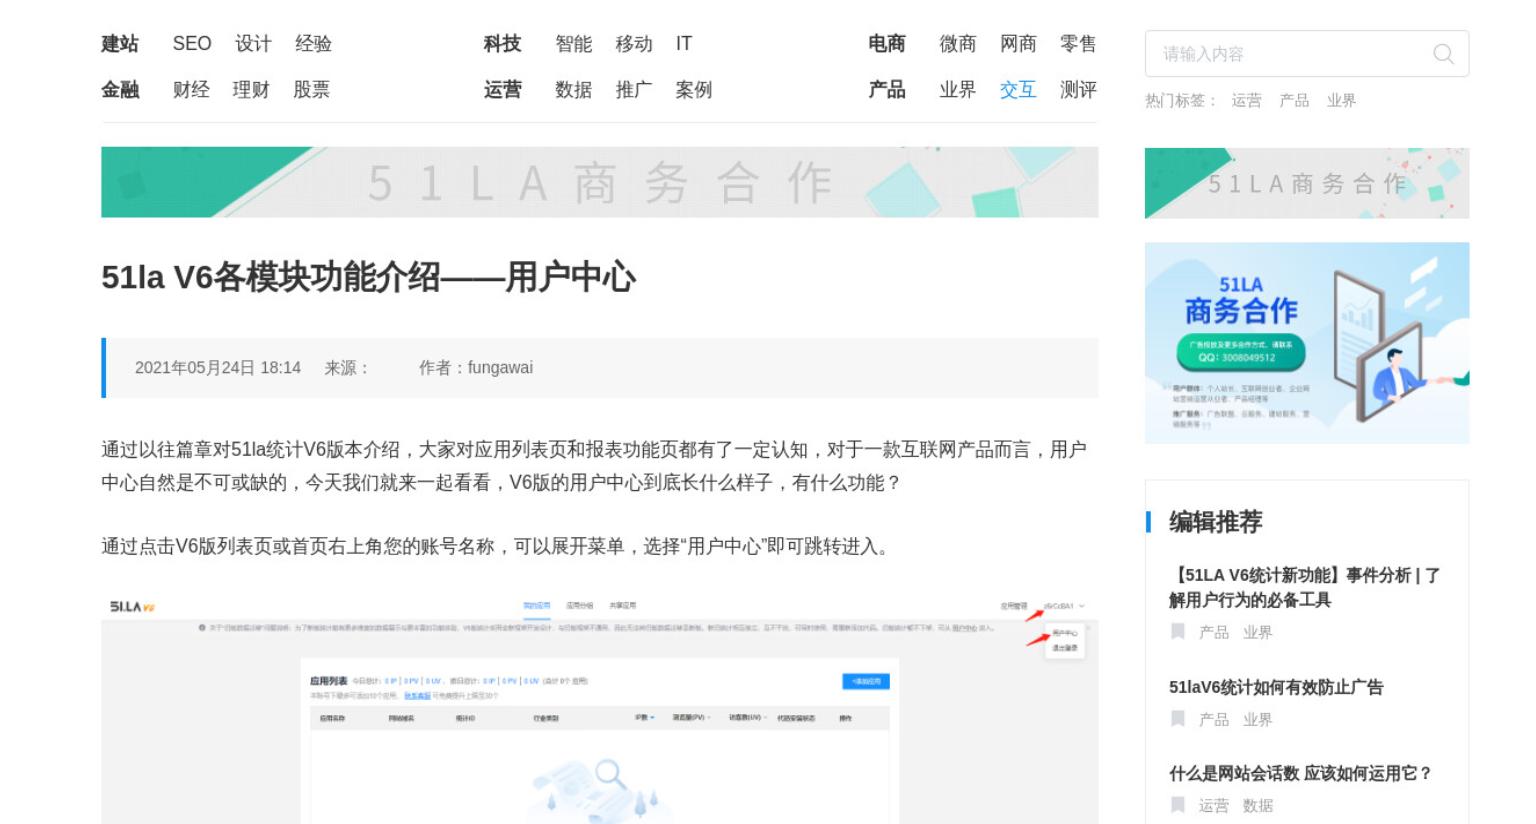
Task: Click 产品 tag under 如何有效防止广告 article
Action: pyautogui.click(x=1214, y=720)
